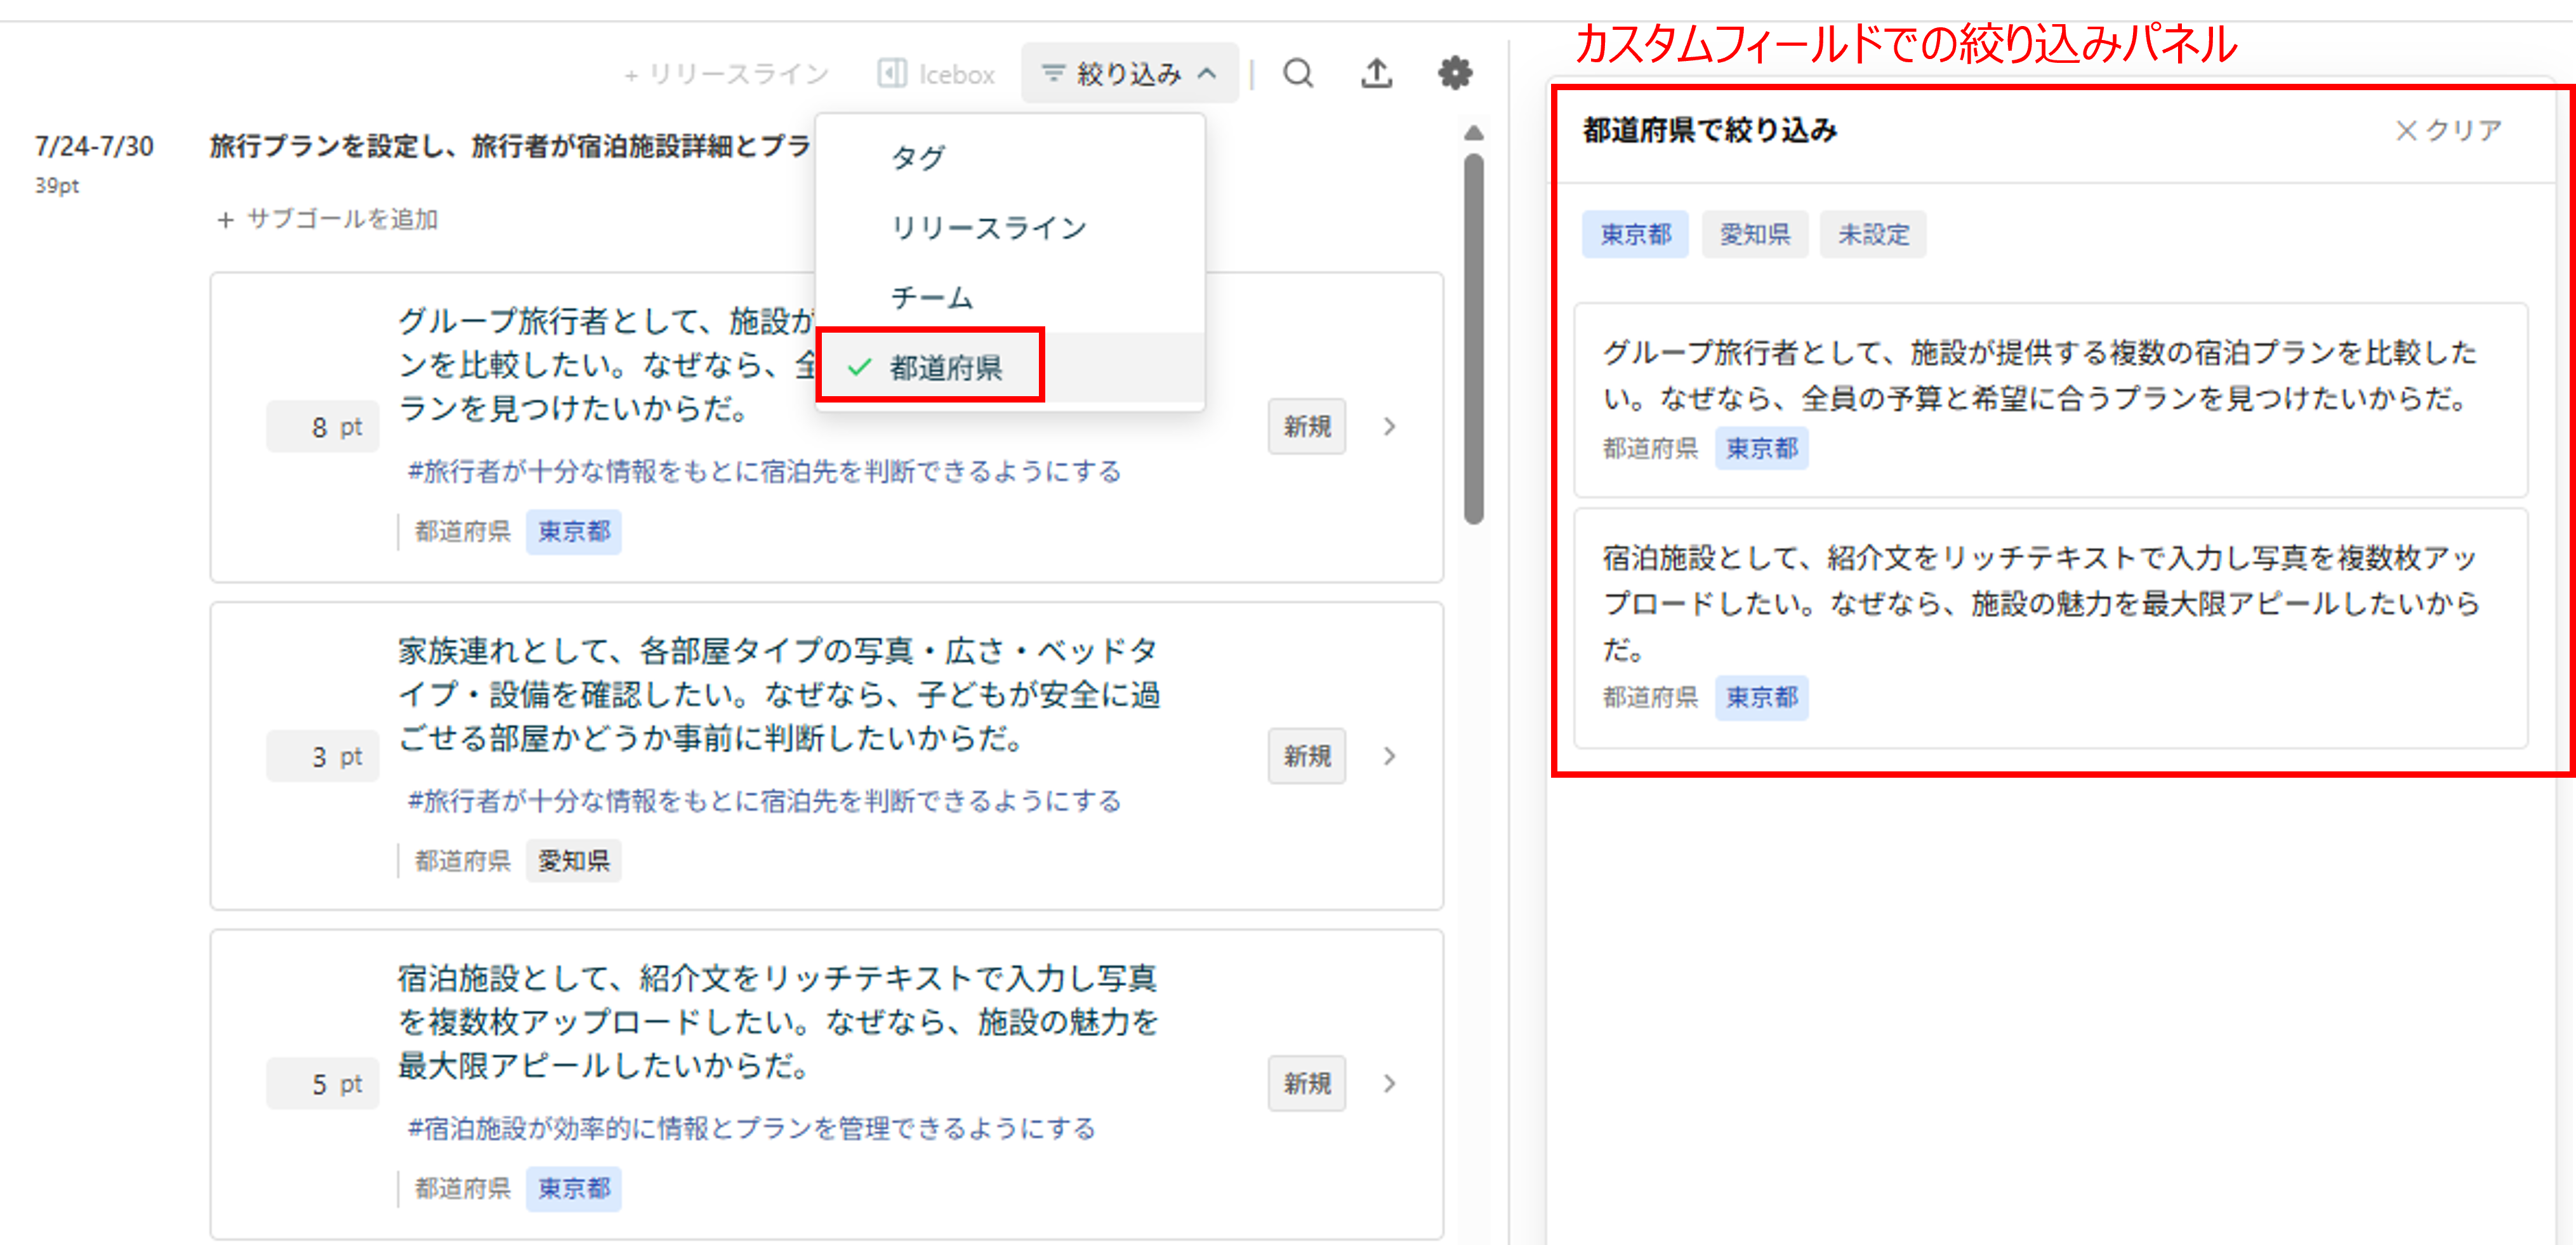The width and height of the screenshot is (2576, 1245).
Task: Click the search magnifier icon
Action: click(x=1298, y=73)
